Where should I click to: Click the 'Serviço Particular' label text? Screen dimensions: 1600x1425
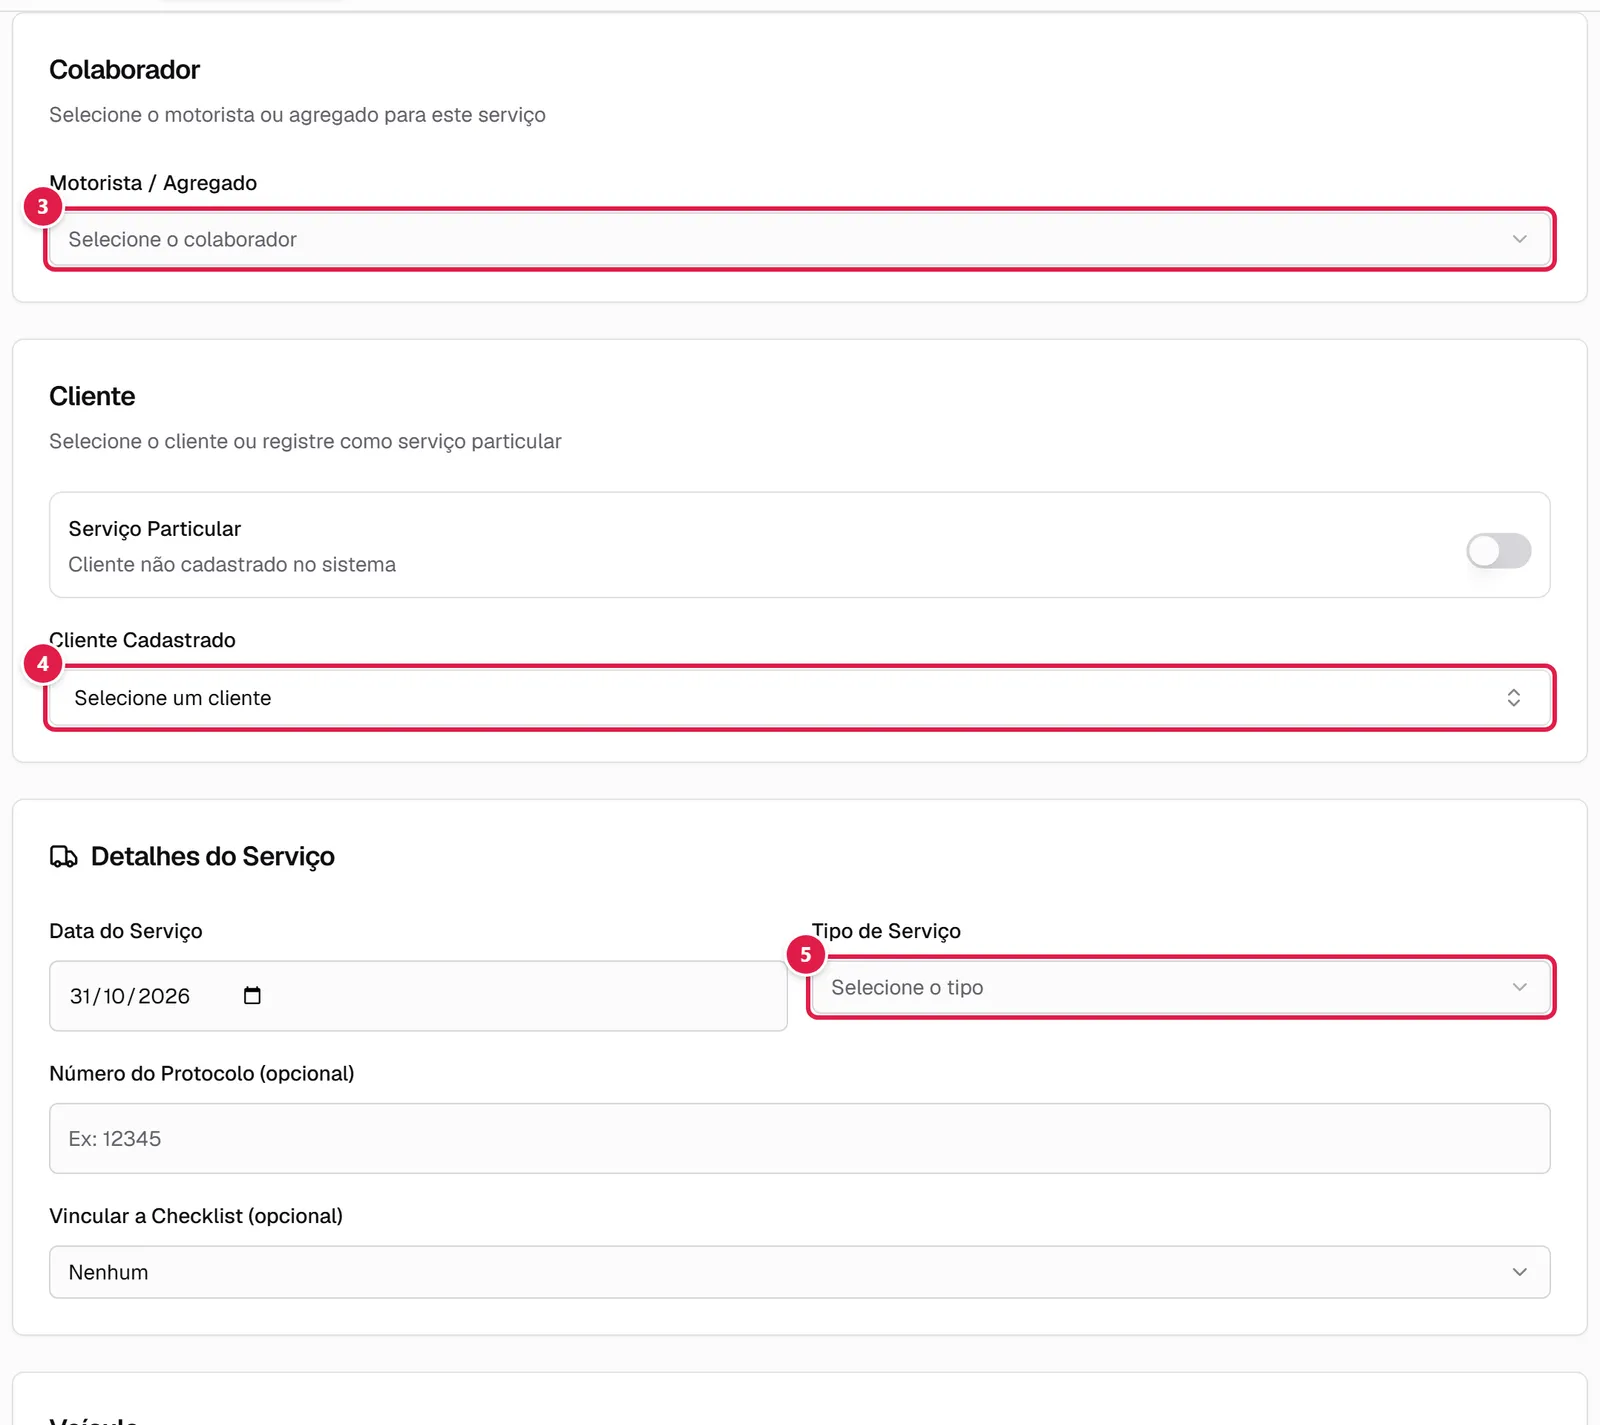click(155, 529)
